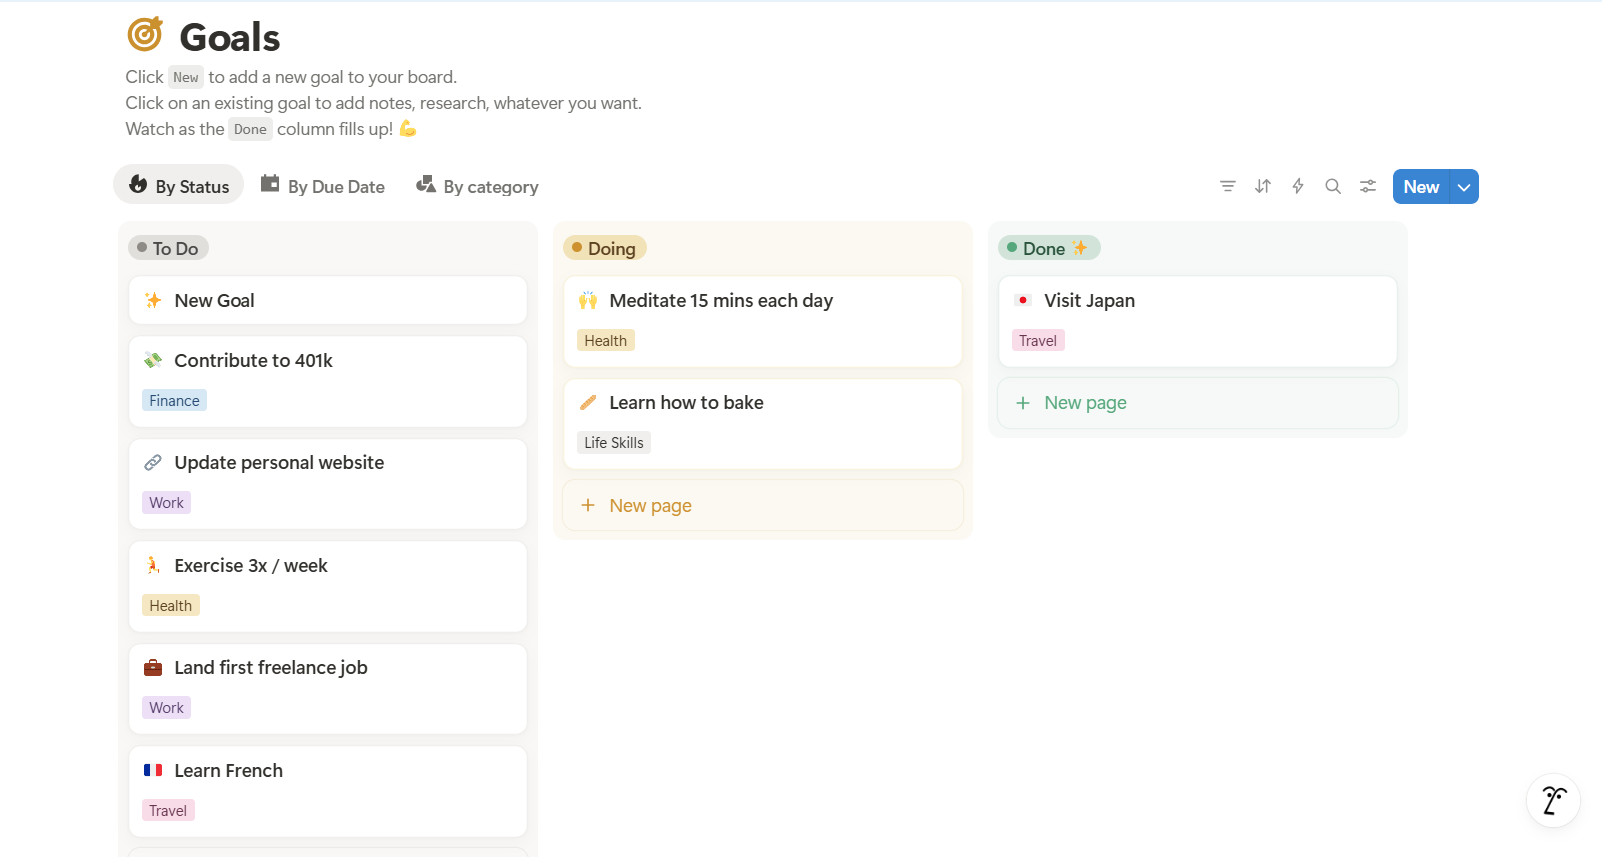
Task: Open the Meditate 15 mins each day card
Action: 720,301
